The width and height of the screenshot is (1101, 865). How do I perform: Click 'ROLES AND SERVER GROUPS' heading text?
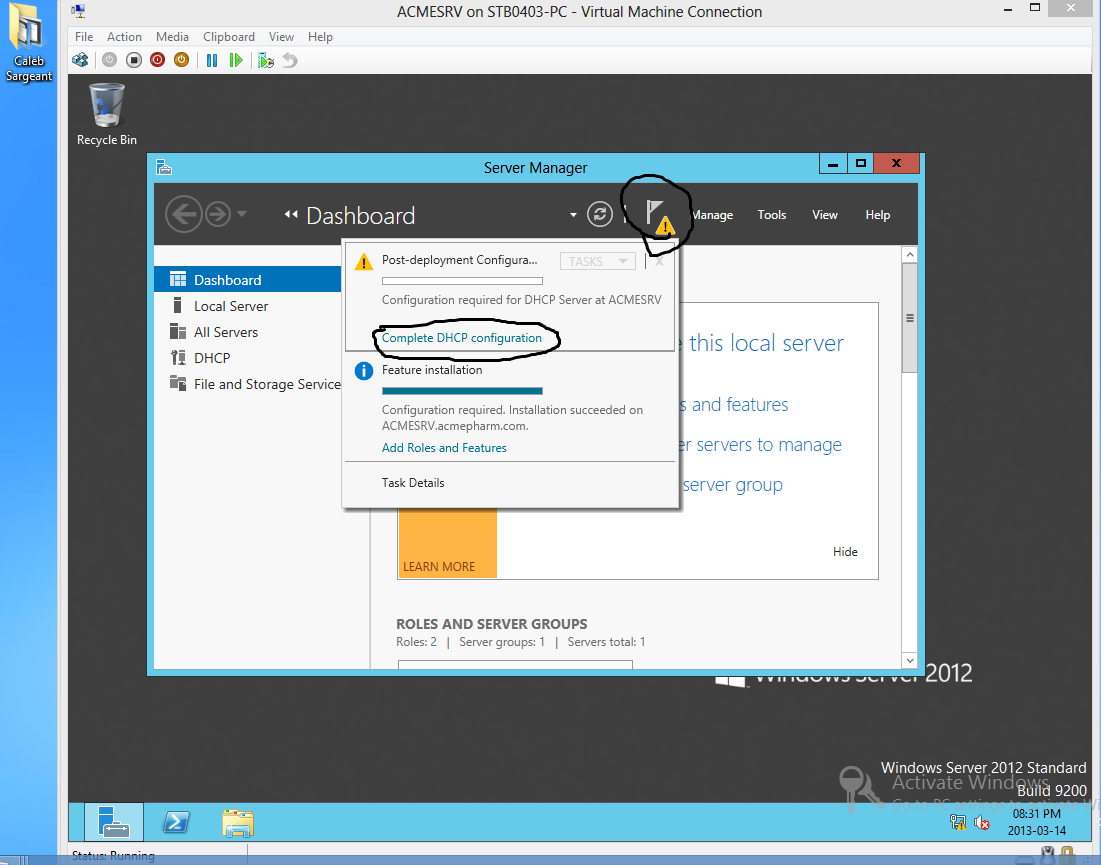click(x=492, y=623)
